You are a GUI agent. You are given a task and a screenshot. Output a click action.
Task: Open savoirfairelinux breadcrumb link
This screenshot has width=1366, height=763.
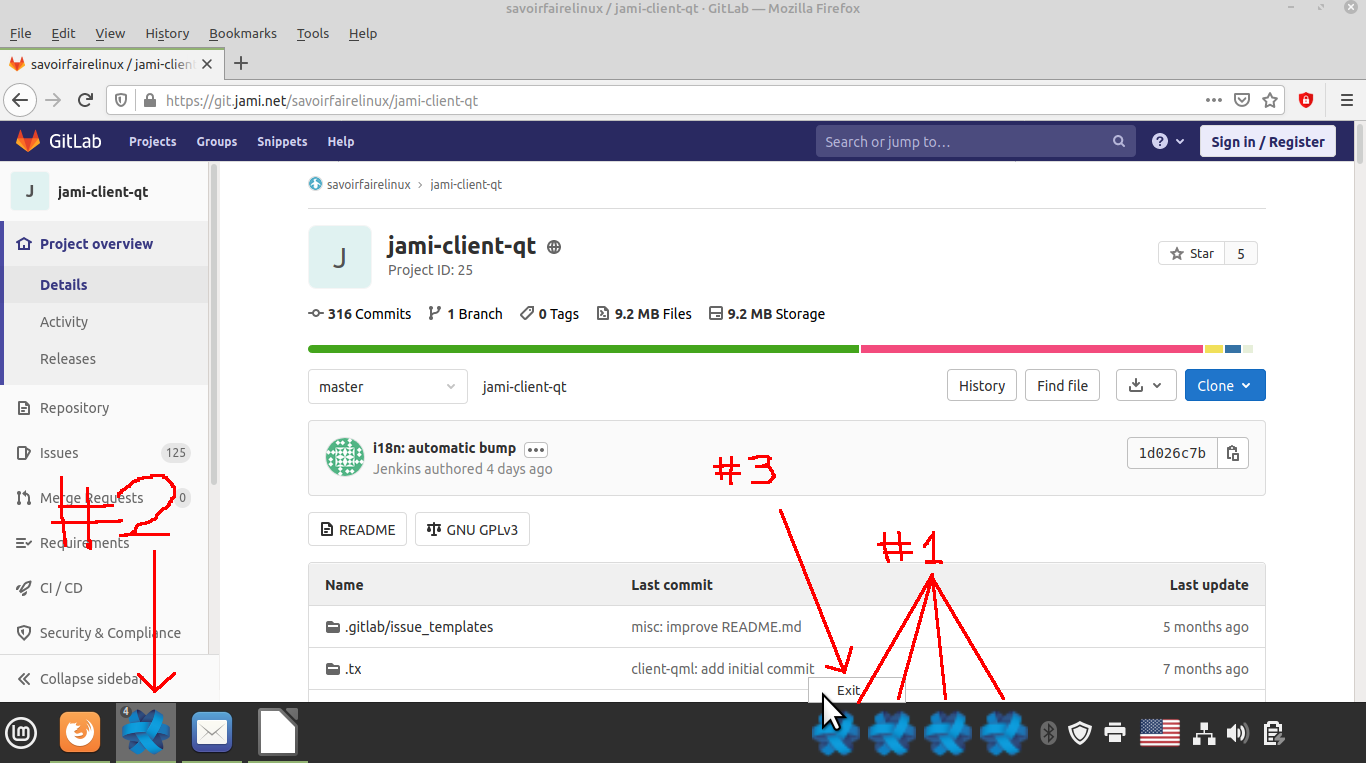tap(368, 185)
